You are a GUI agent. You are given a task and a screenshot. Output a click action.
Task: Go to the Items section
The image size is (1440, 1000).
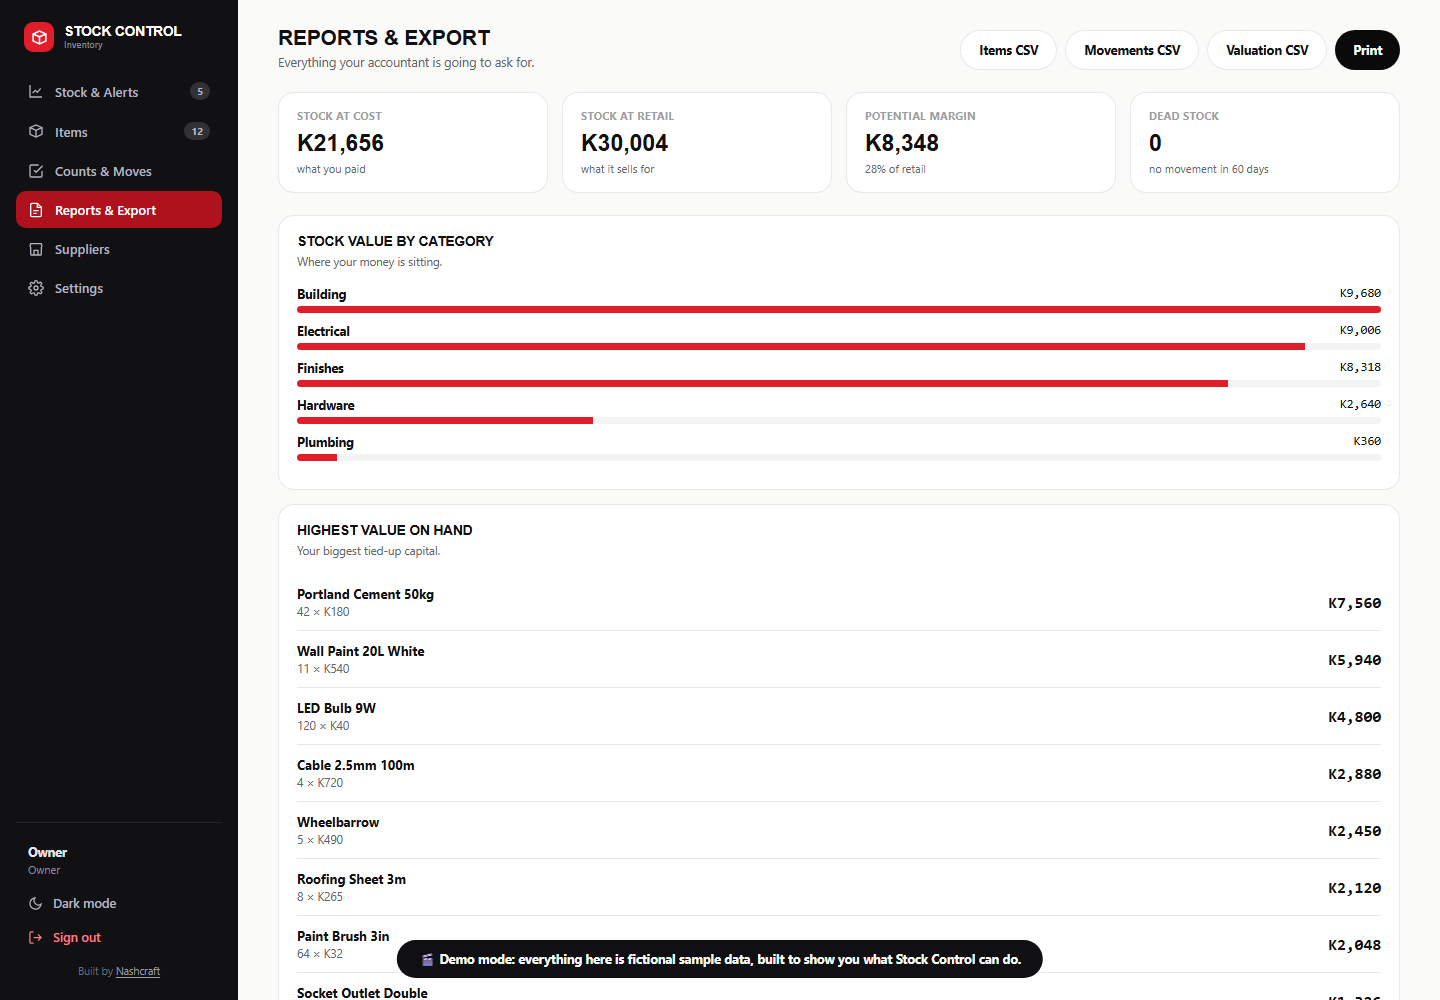pos(119,132)
